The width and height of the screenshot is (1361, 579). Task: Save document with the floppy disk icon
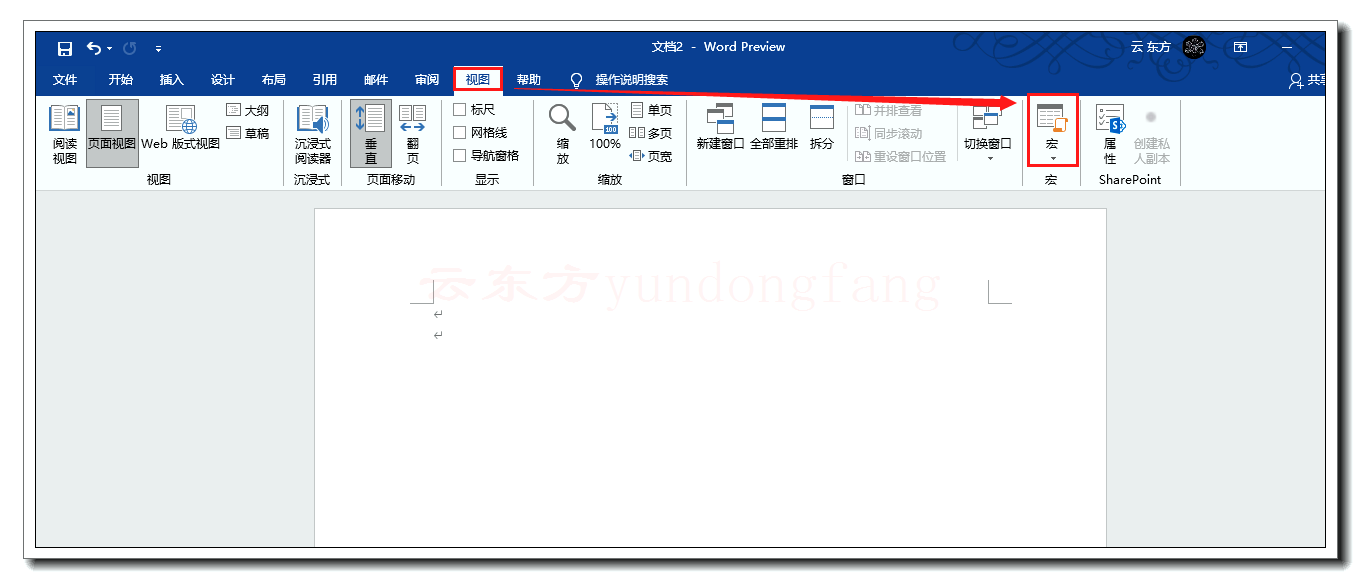pyautogui.click(x=65, y=48)
